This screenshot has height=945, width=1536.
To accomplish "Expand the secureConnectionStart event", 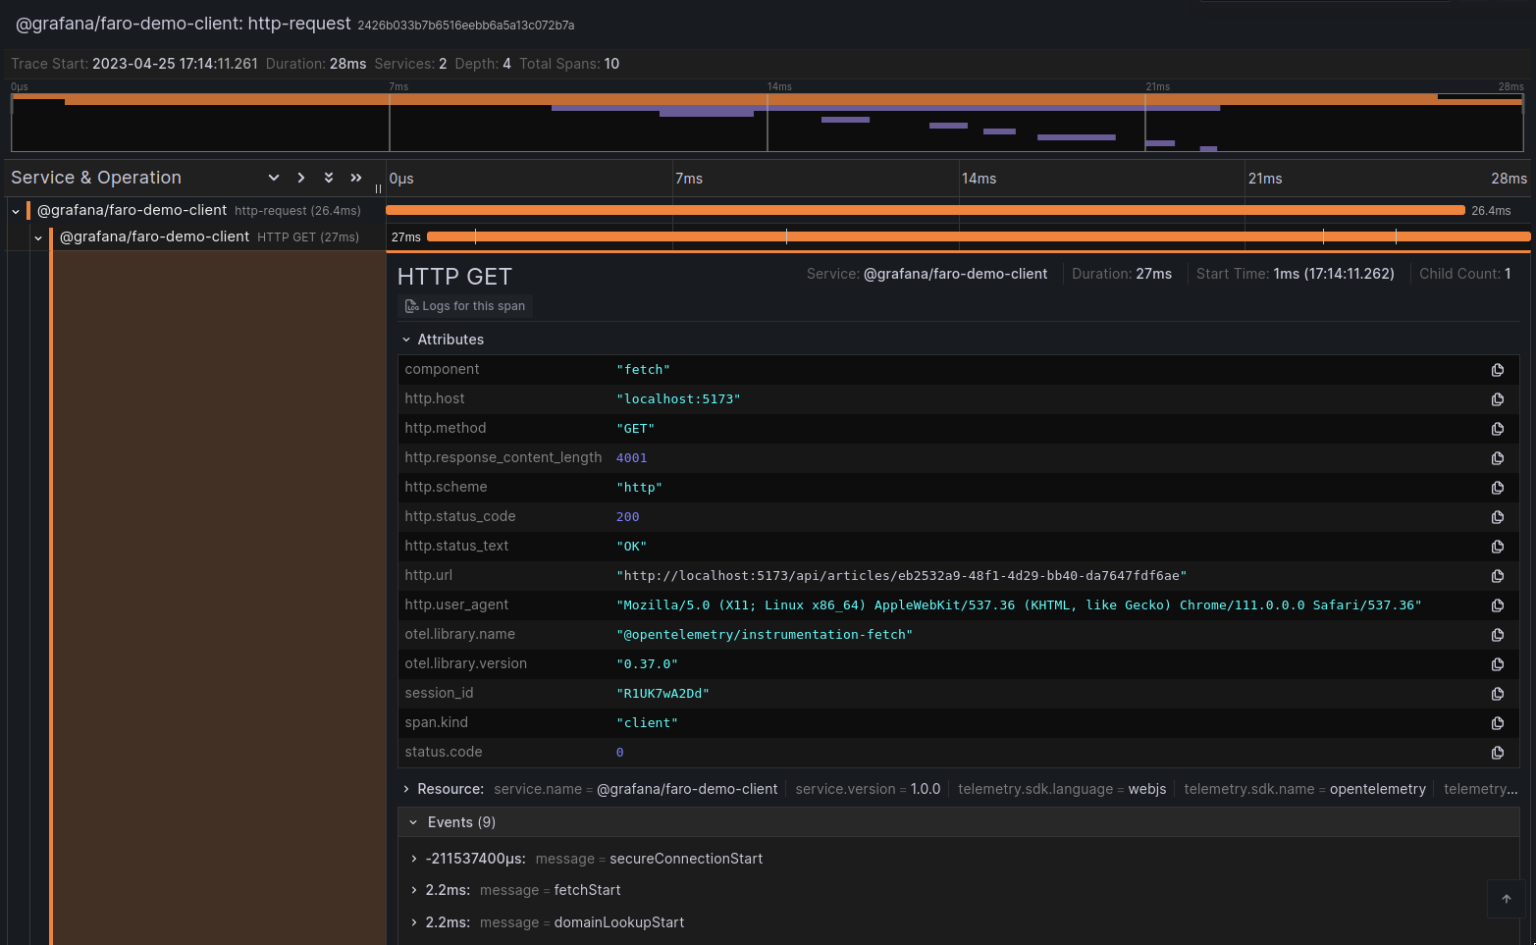I will pyautogui.click(x=413, y=858).
